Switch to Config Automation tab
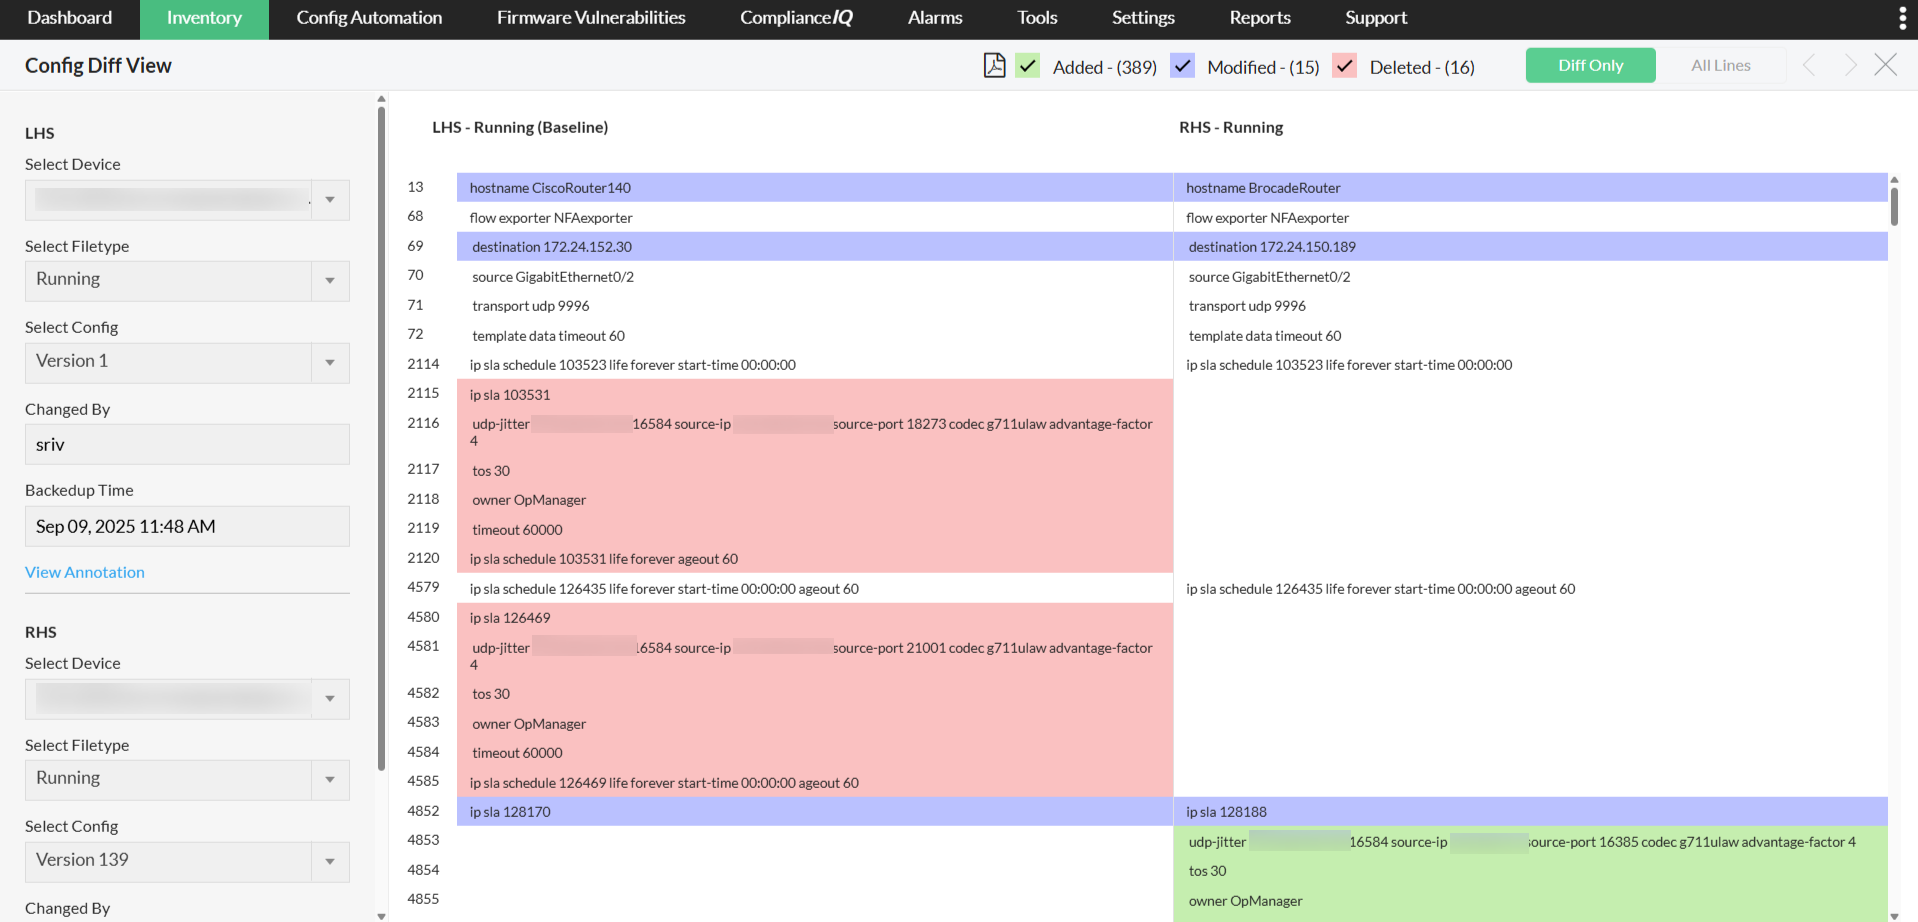 coord(369,18)
